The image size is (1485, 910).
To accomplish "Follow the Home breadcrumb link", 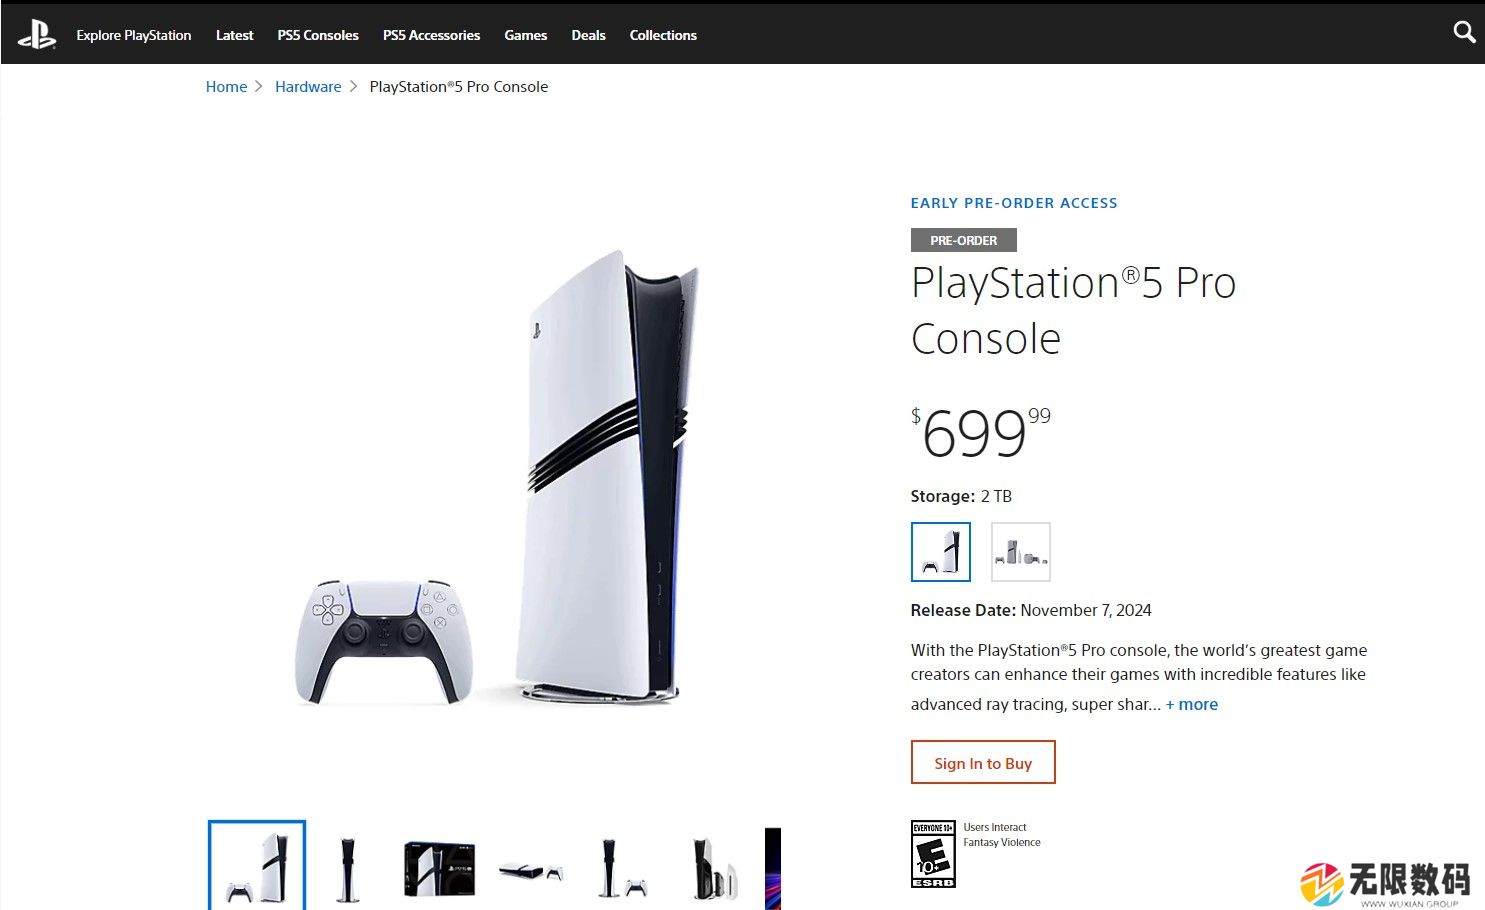I will click(x=226, y=87).
